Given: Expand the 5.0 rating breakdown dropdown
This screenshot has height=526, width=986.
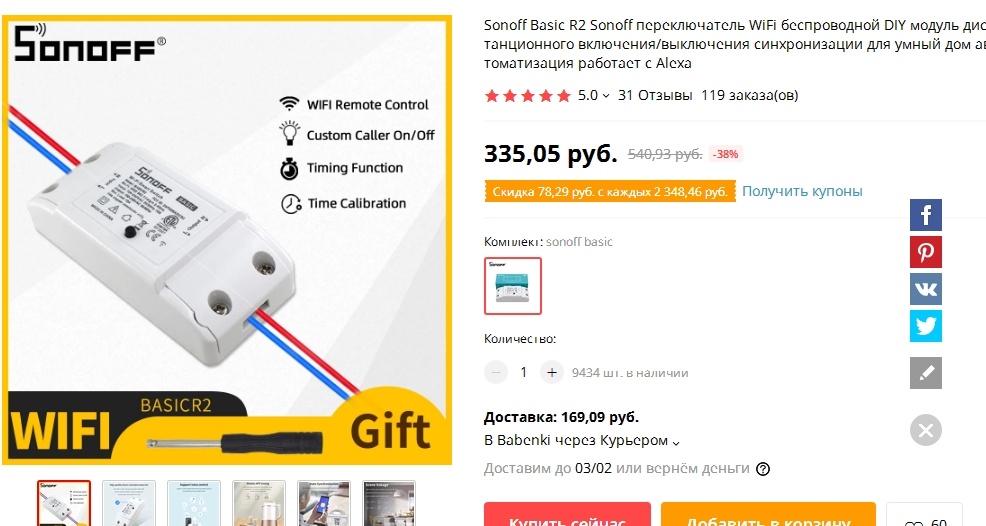Looking at the screenshot, I should 594,96.
